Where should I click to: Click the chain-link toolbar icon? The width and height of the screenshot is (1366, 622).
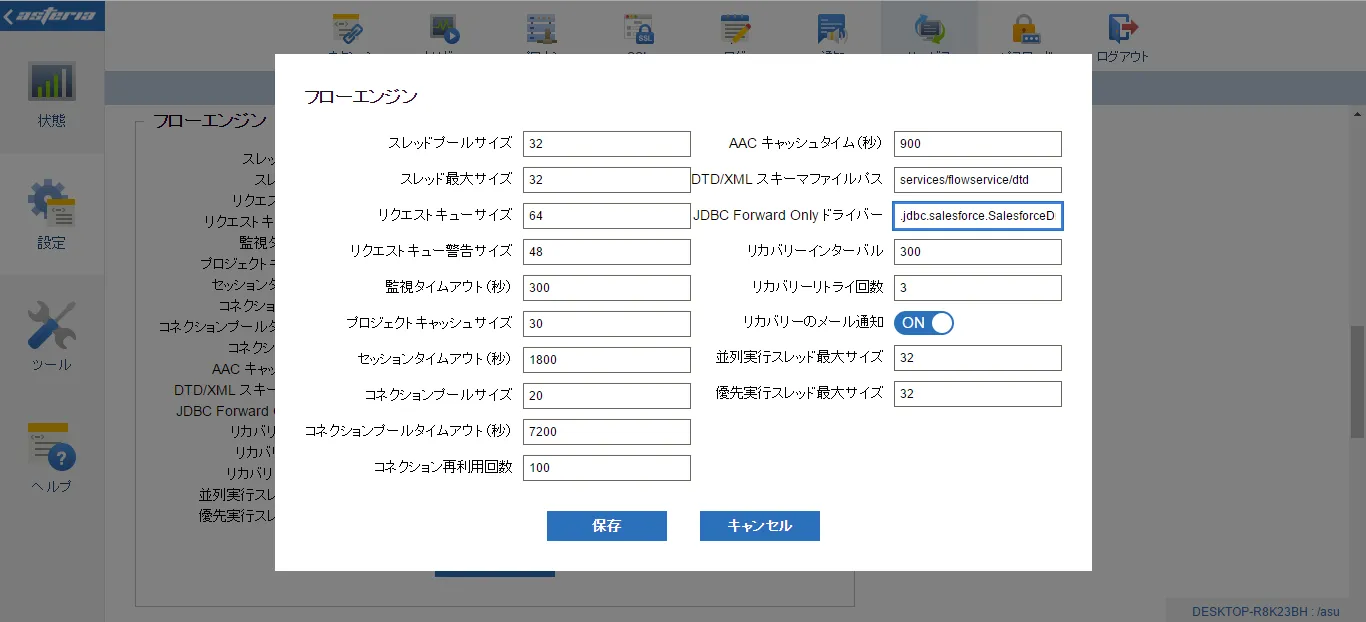pyautogui.click(x=347, y=30)
